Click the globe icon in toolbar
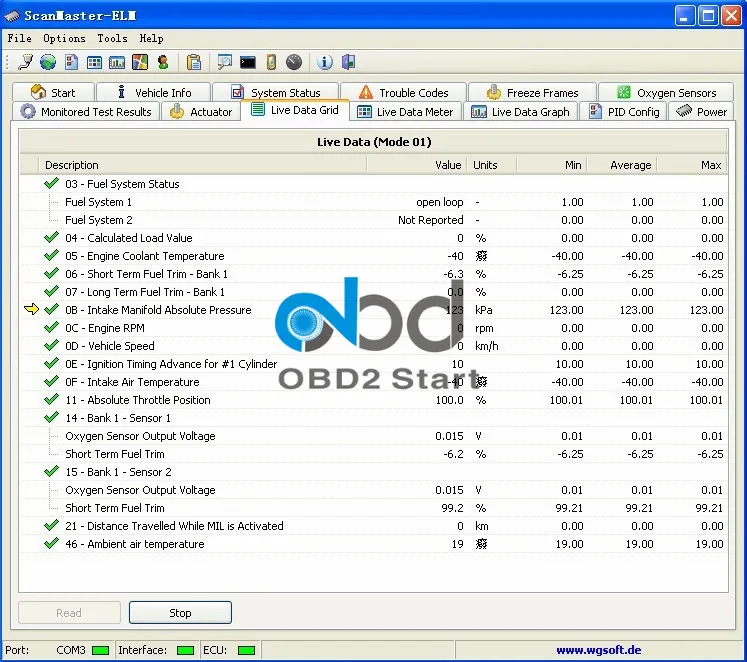Image resolution: width=747 pixels, height=662 pixels. click(48, 62)
